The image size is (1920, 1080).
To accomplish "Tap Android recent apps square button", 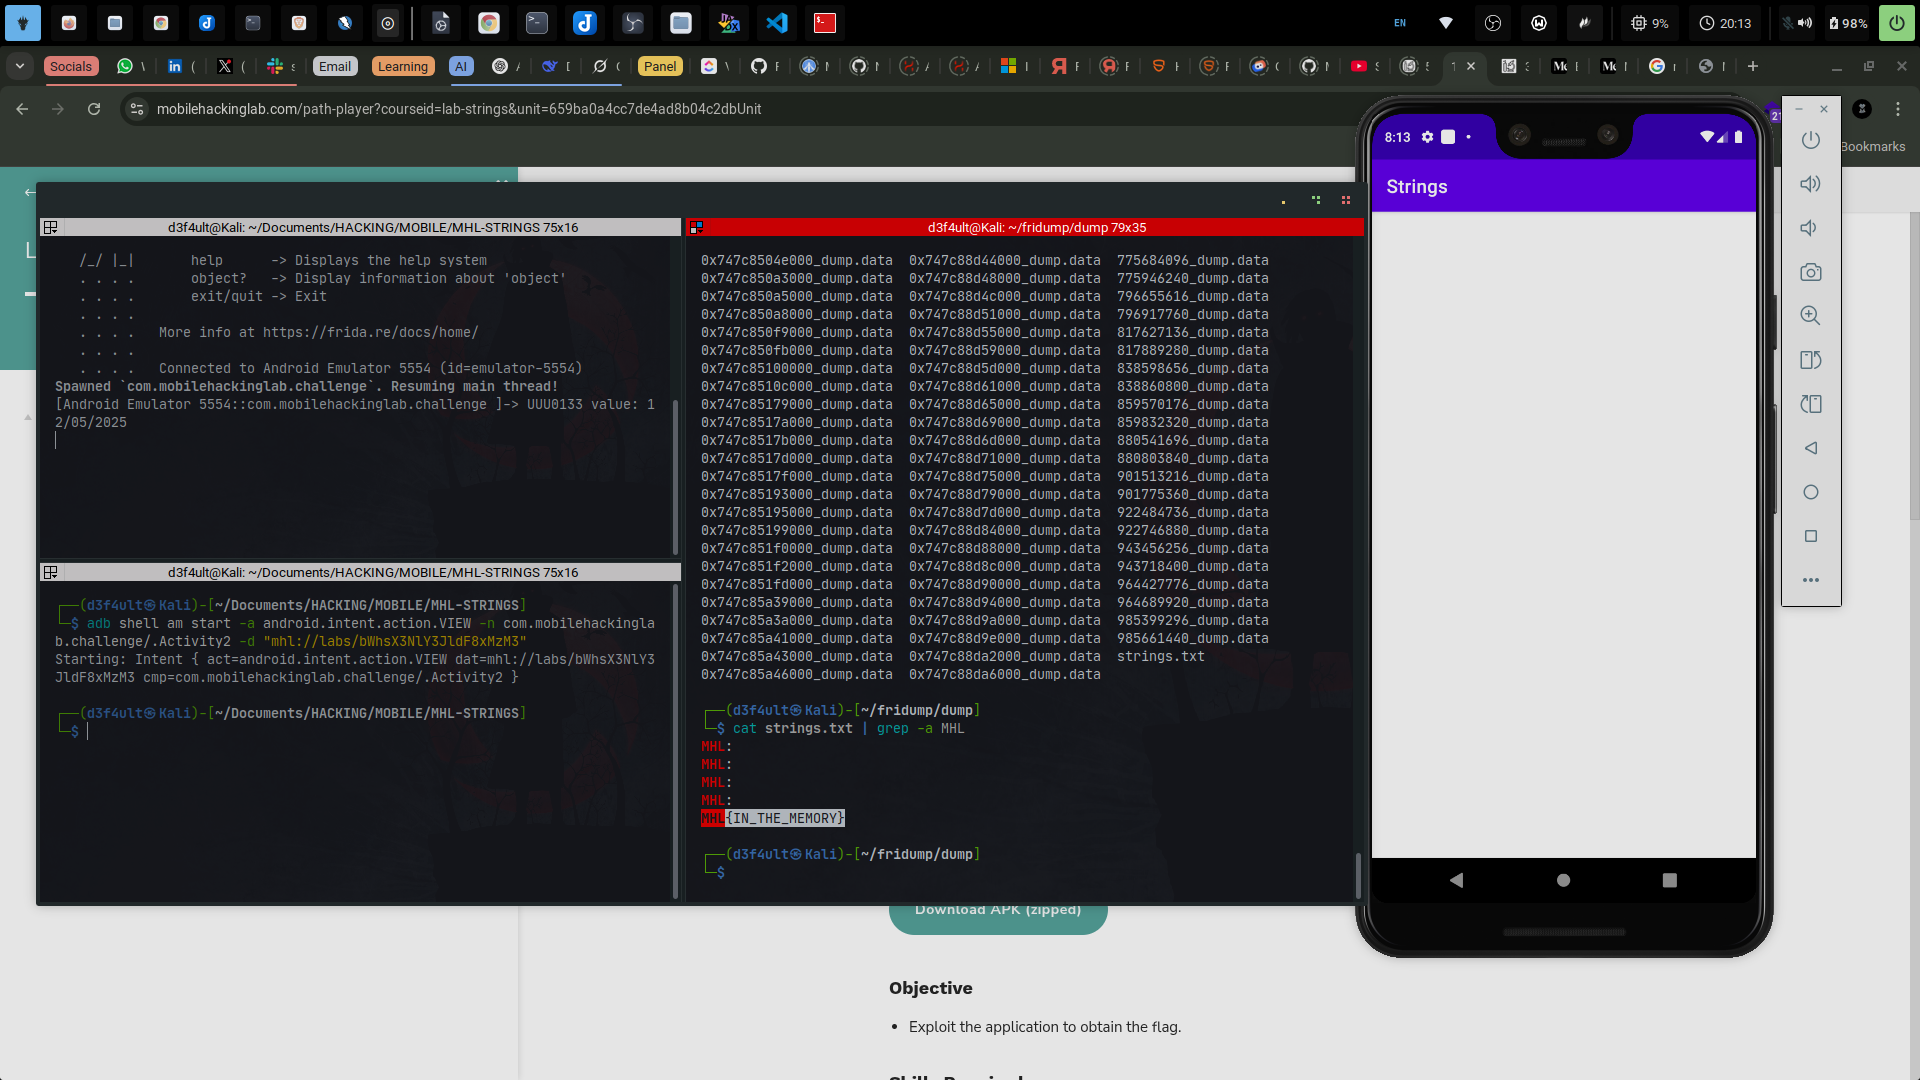I will (1669, 880).
